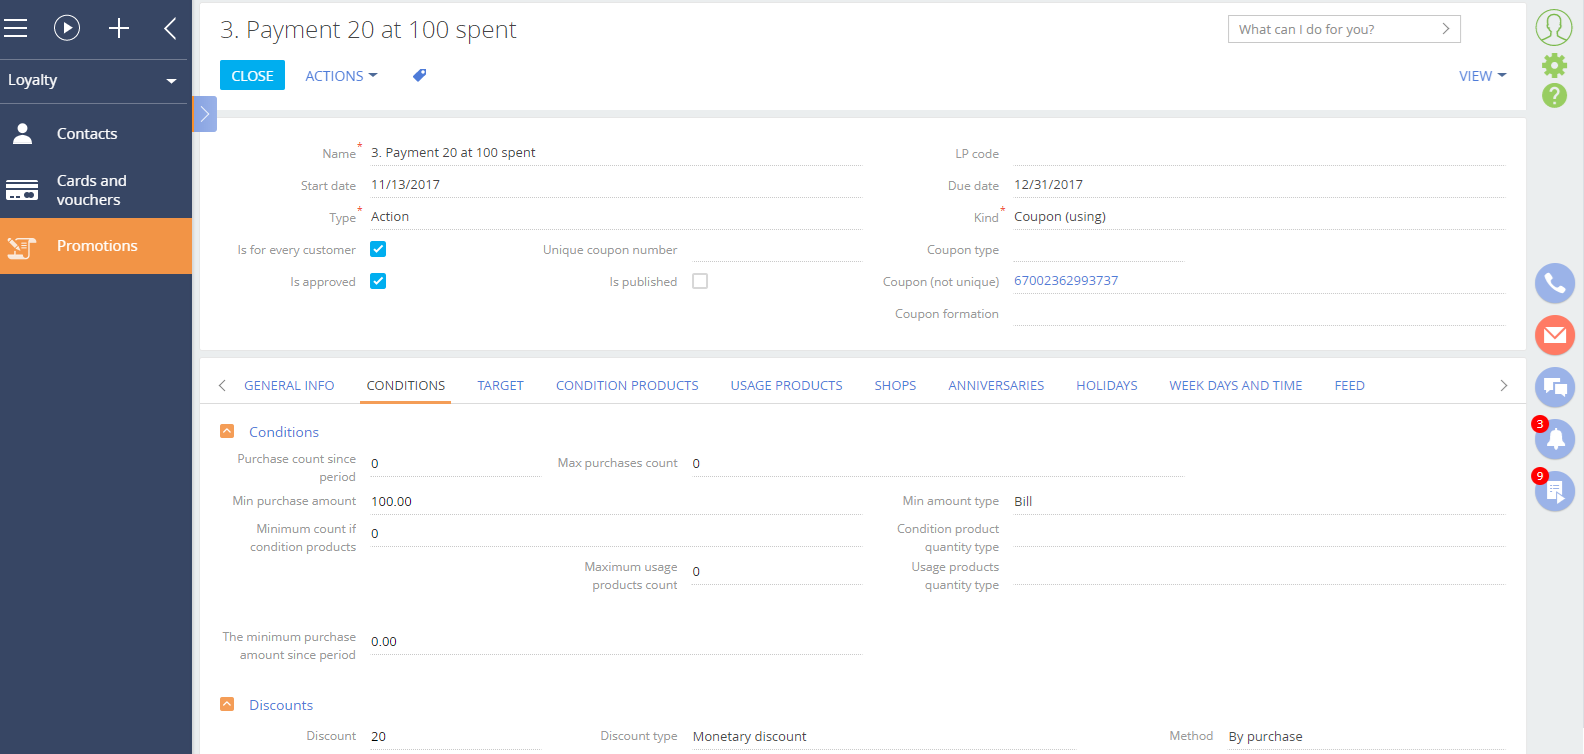Open Cards and vouchers section

(x=96, y=190)
